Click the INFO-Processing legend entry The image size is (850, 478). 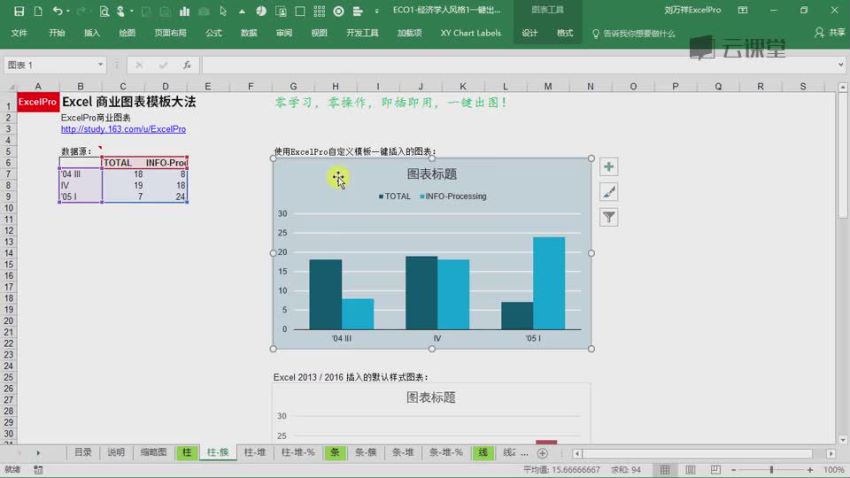(x=453, y=196)
